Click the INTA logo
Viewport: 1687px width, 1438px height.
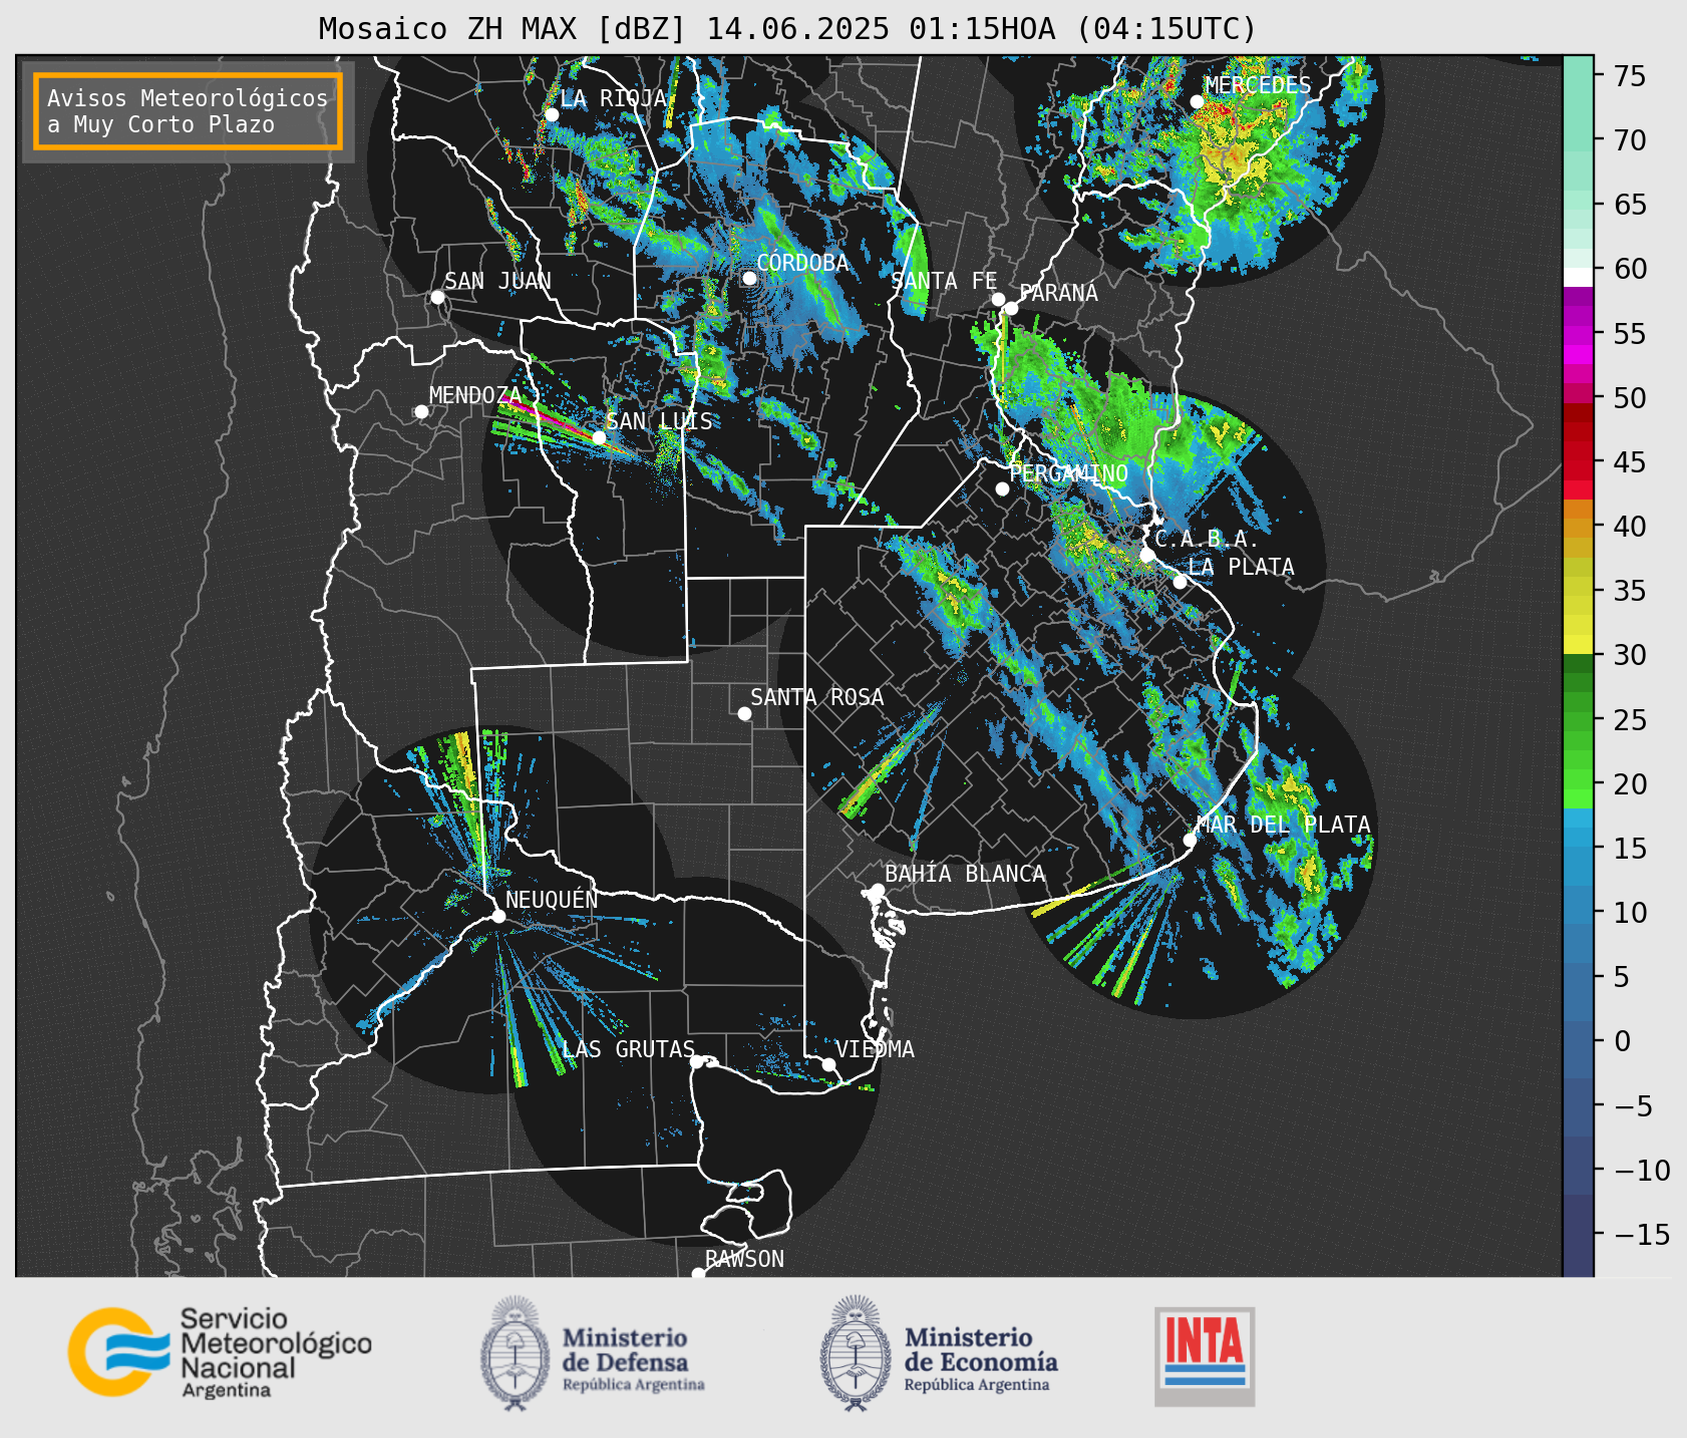(1205, 1356)
